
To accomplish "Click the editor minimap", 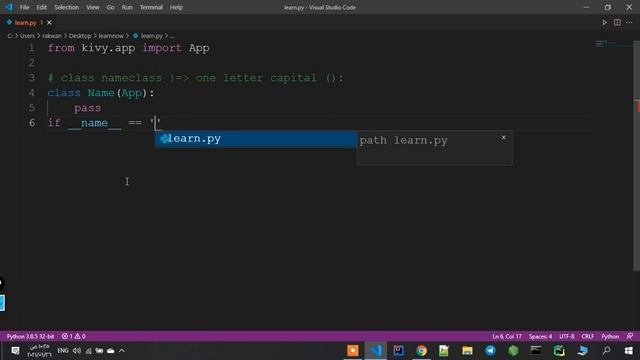I will pos(612,44).
